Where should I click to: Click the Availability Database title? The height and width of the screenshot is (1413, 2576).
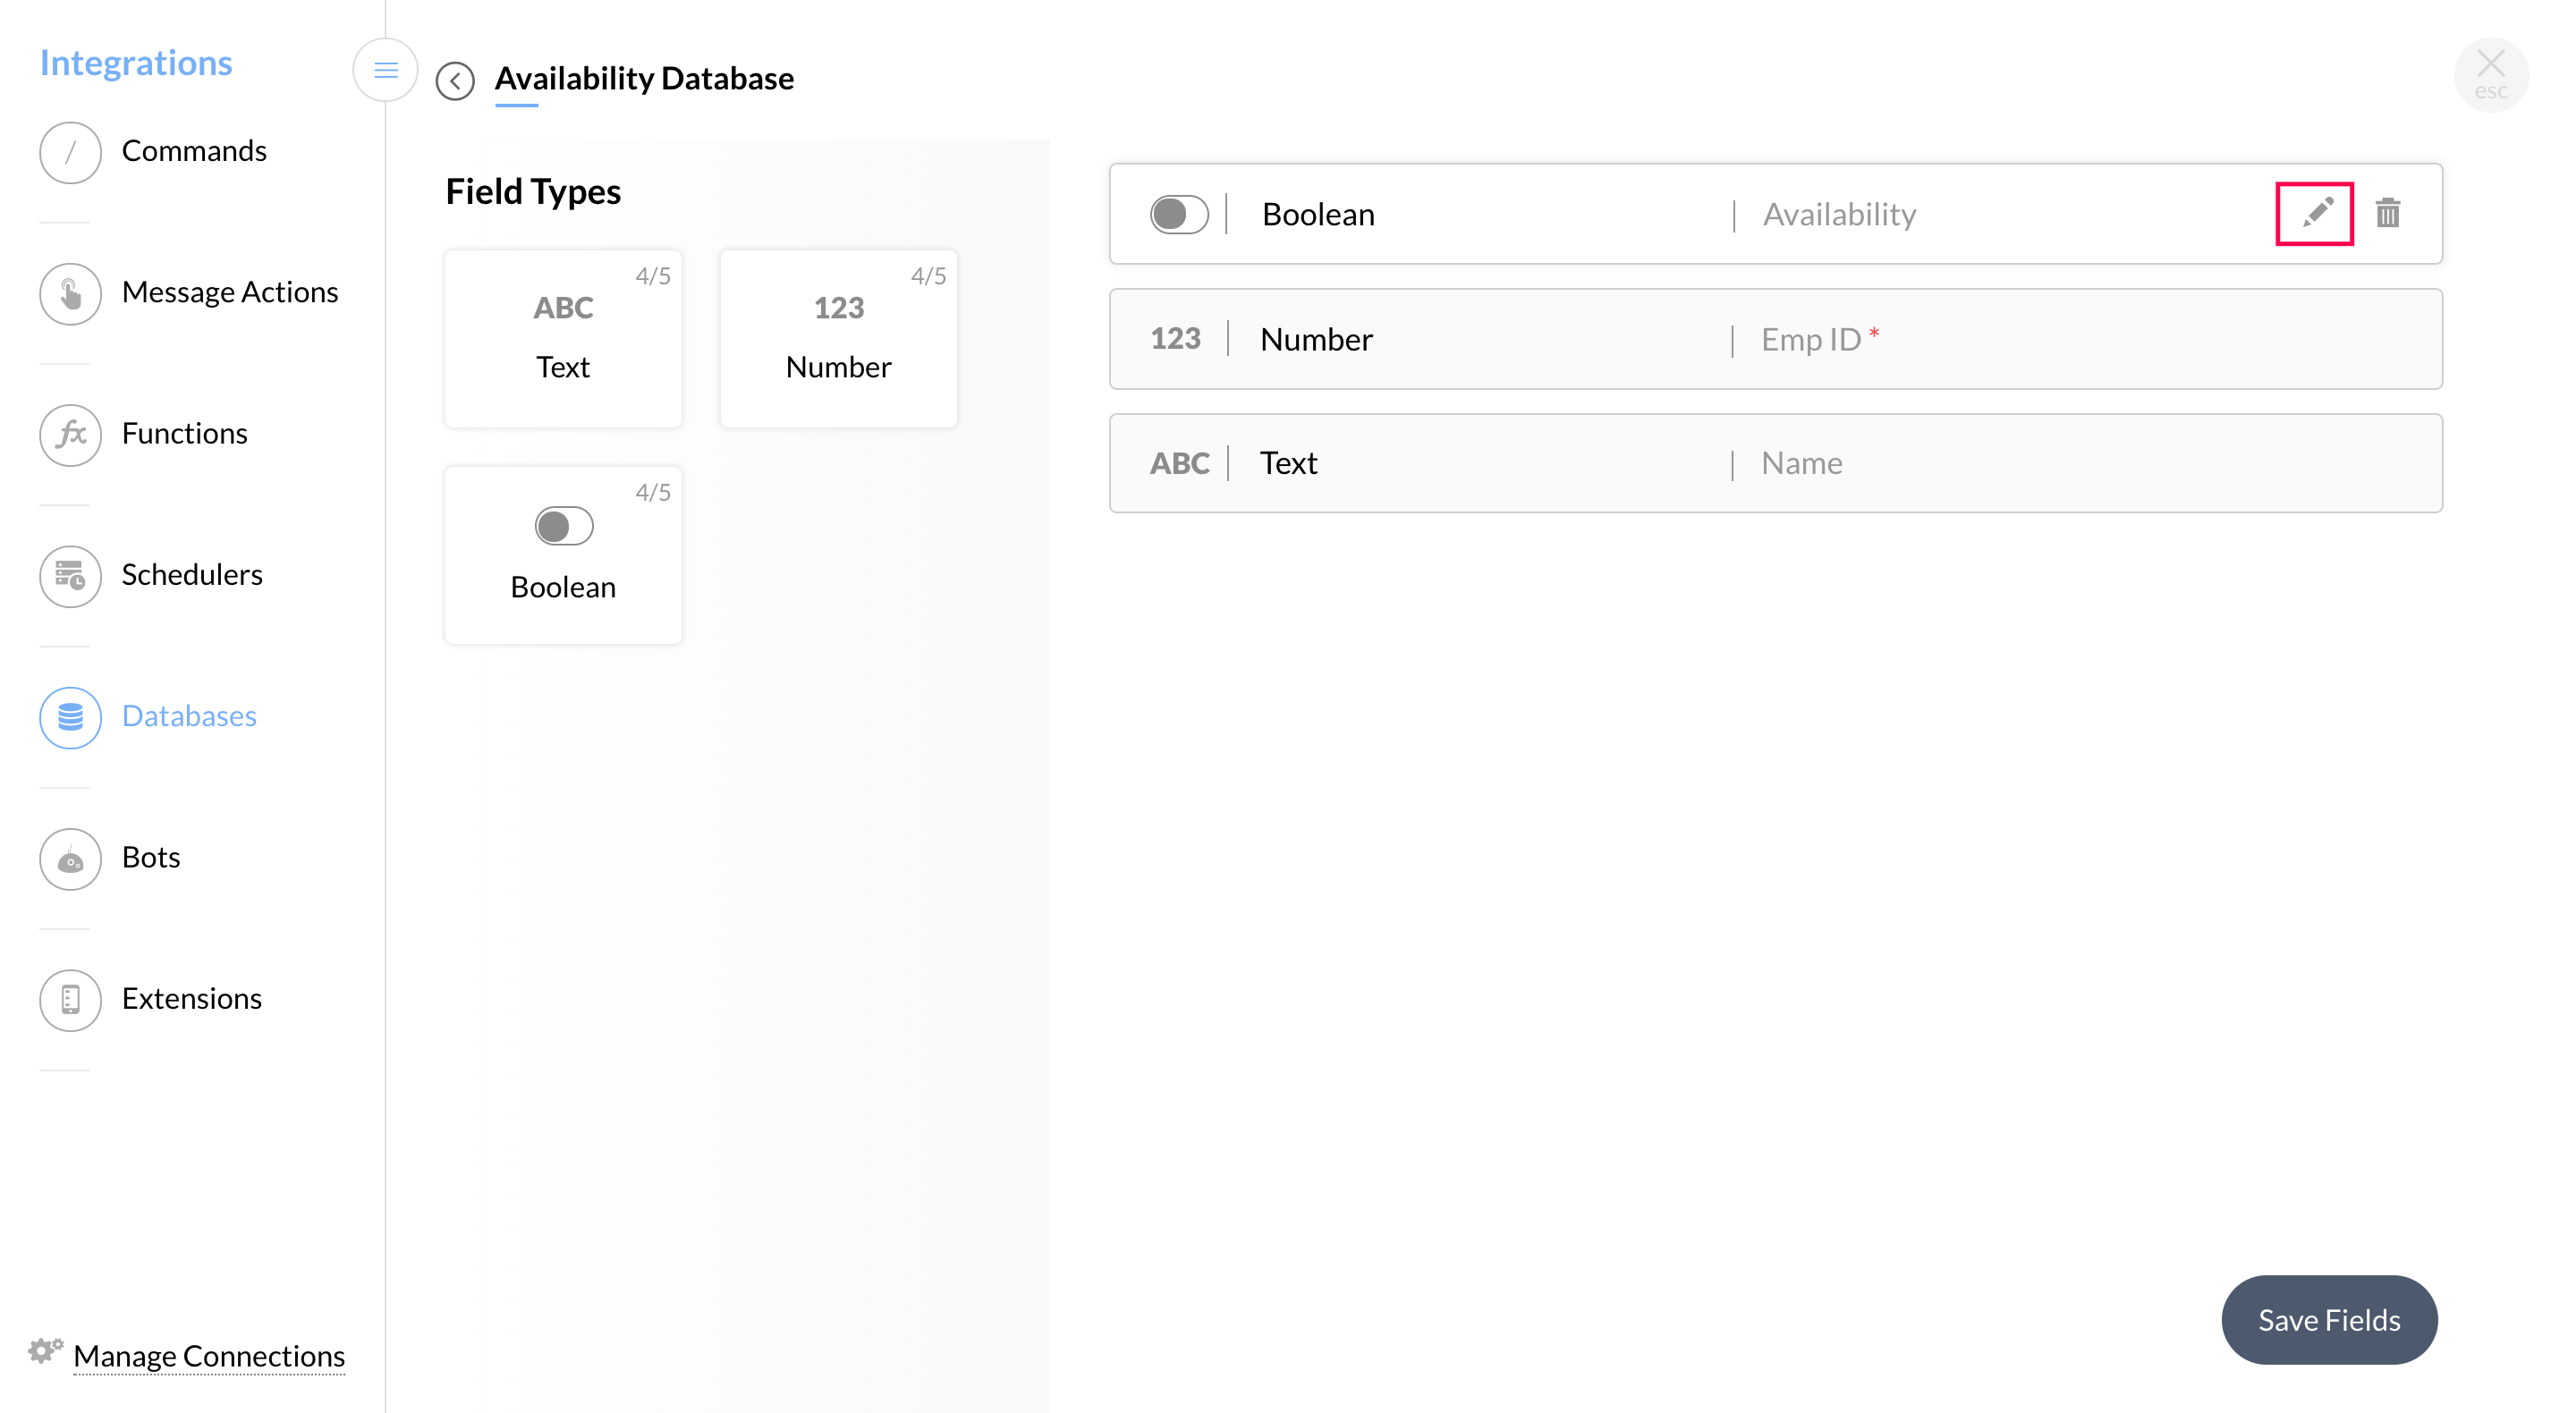644,78
